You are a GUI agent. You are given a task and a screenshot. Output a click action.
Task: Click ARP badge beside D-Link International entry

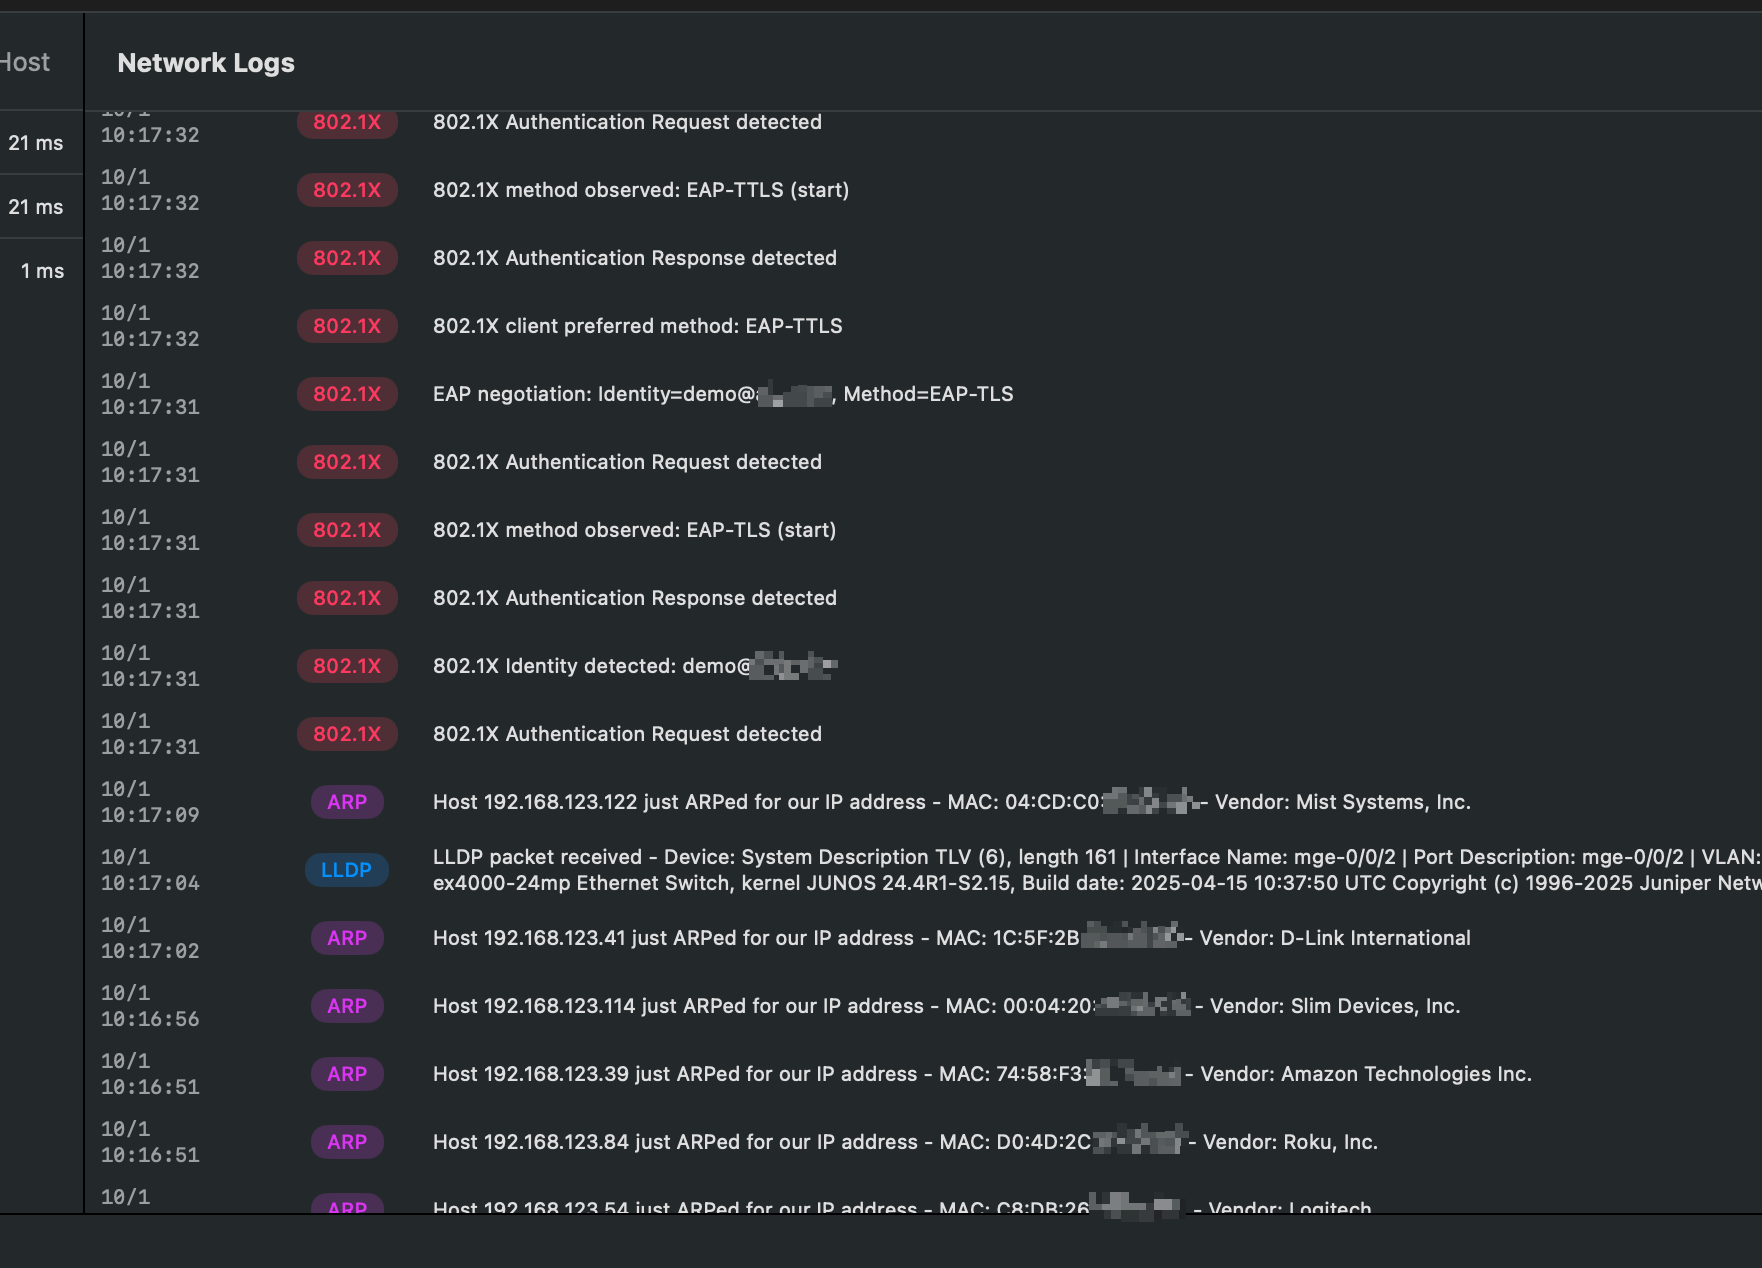pyautogui.click(x=347, y=938)
